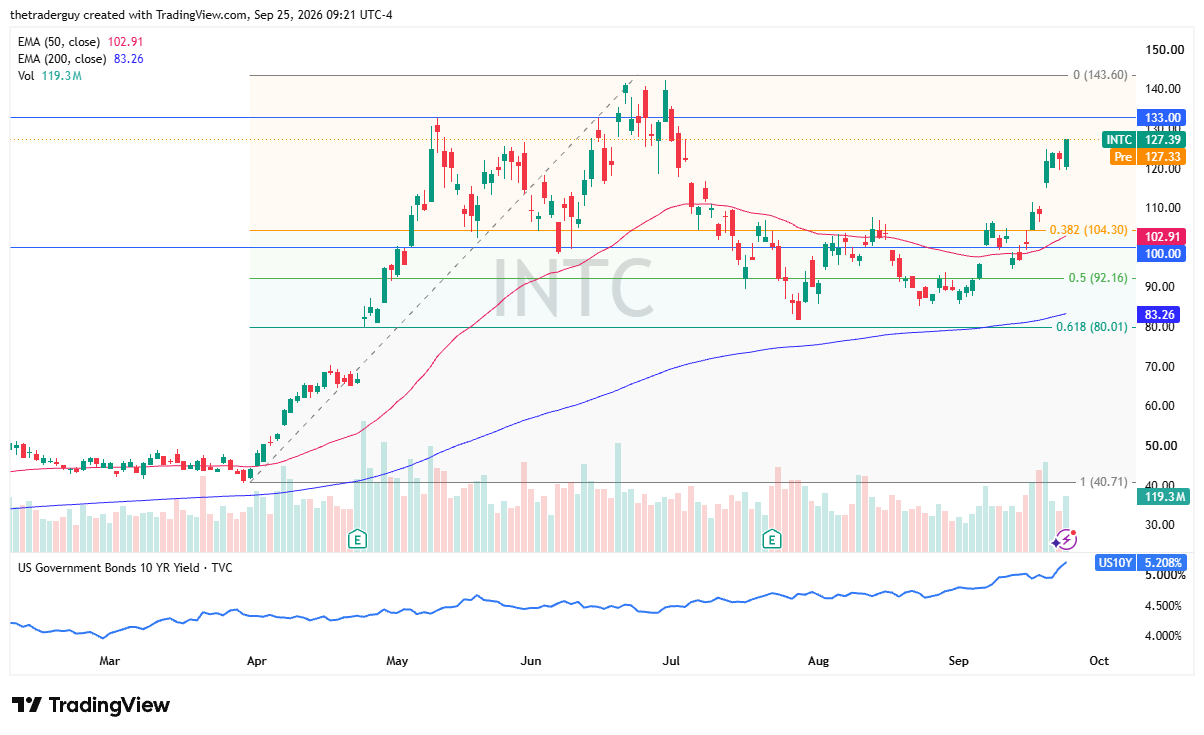
Task: Click the 'Aug' date axis label
Action: tap(819, 661)
